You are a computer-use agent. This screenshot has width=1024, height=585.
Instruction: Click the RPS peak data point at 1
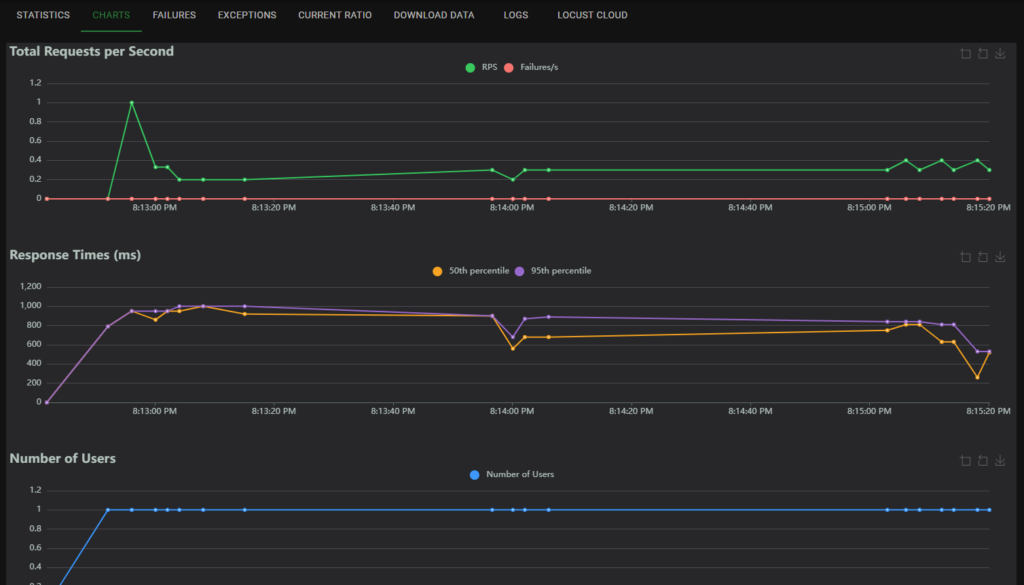pyautogui.click(x=131, y=102)
